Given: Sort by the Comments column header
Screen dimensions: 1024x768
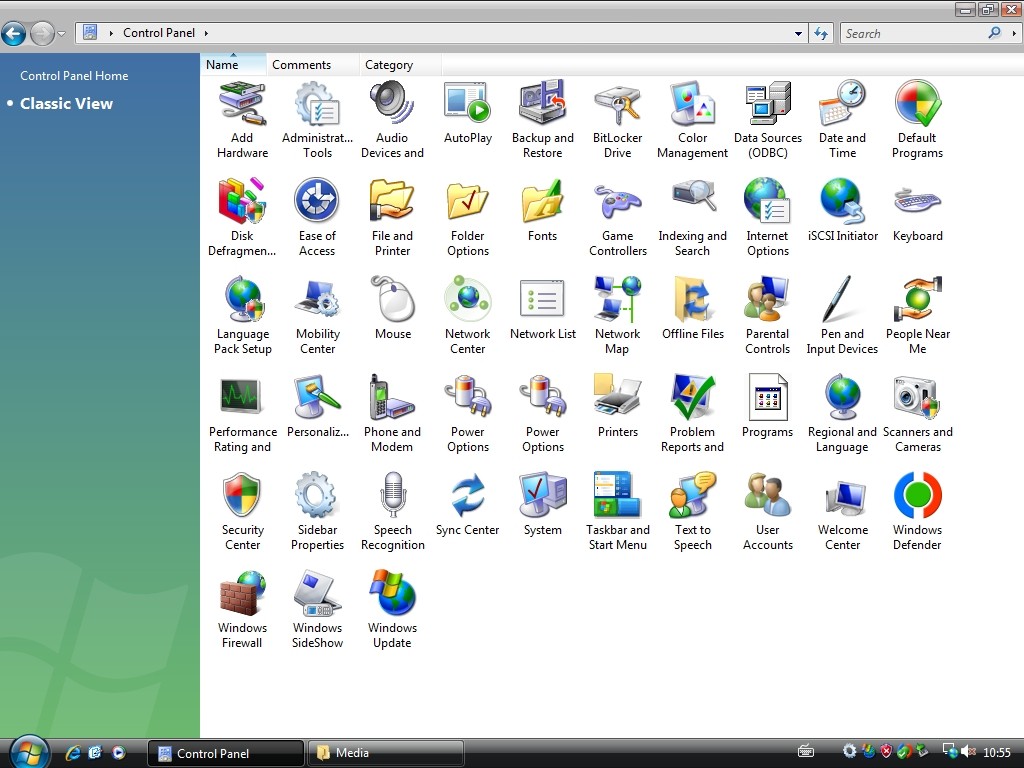Looking at the screenshot, I should (312, 65).
